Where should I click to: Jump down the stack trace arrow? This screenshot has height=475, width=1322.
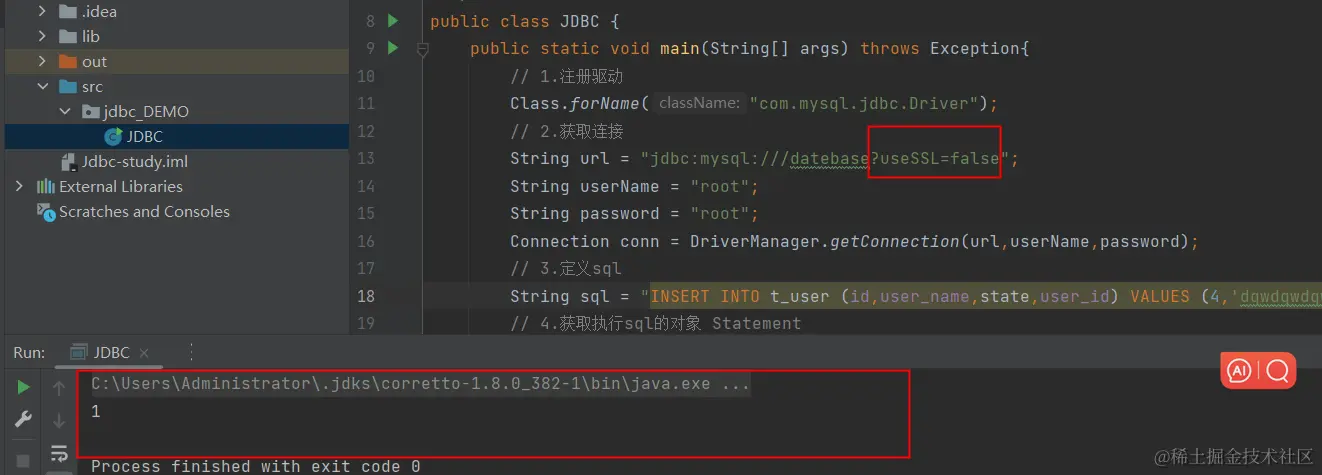click(x=58, y=420)
